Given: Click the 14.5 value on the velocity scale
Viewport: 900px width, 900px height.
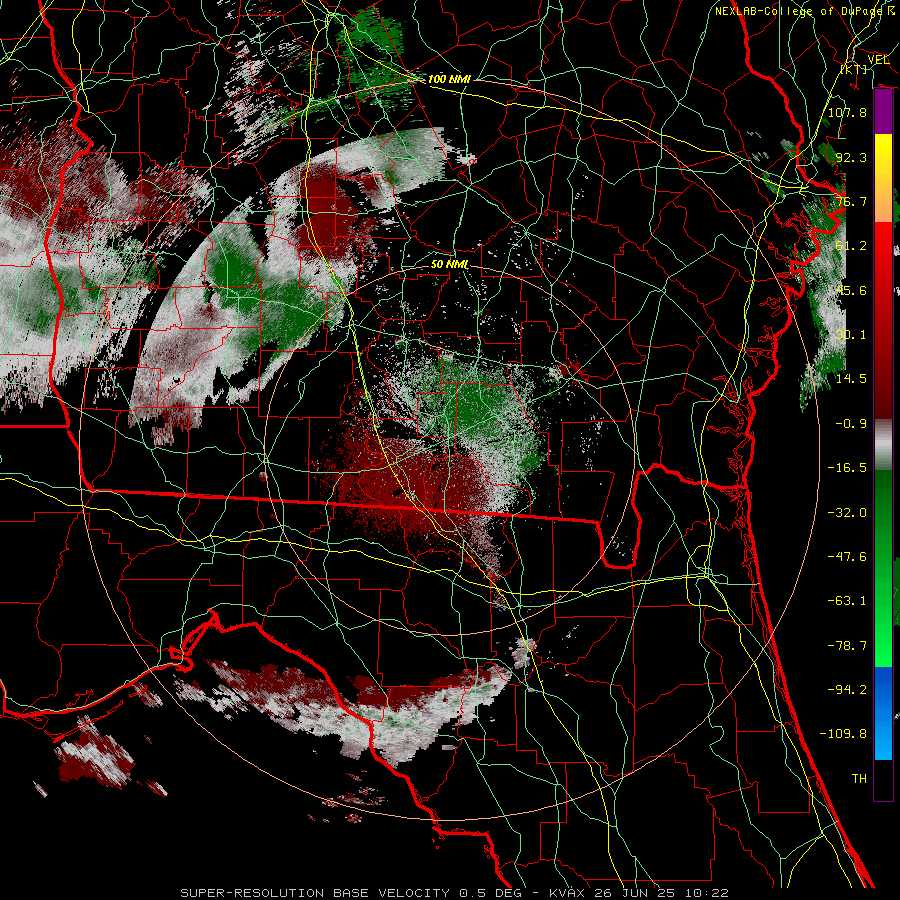Looking at the screenshot, I should coord(851,379).
